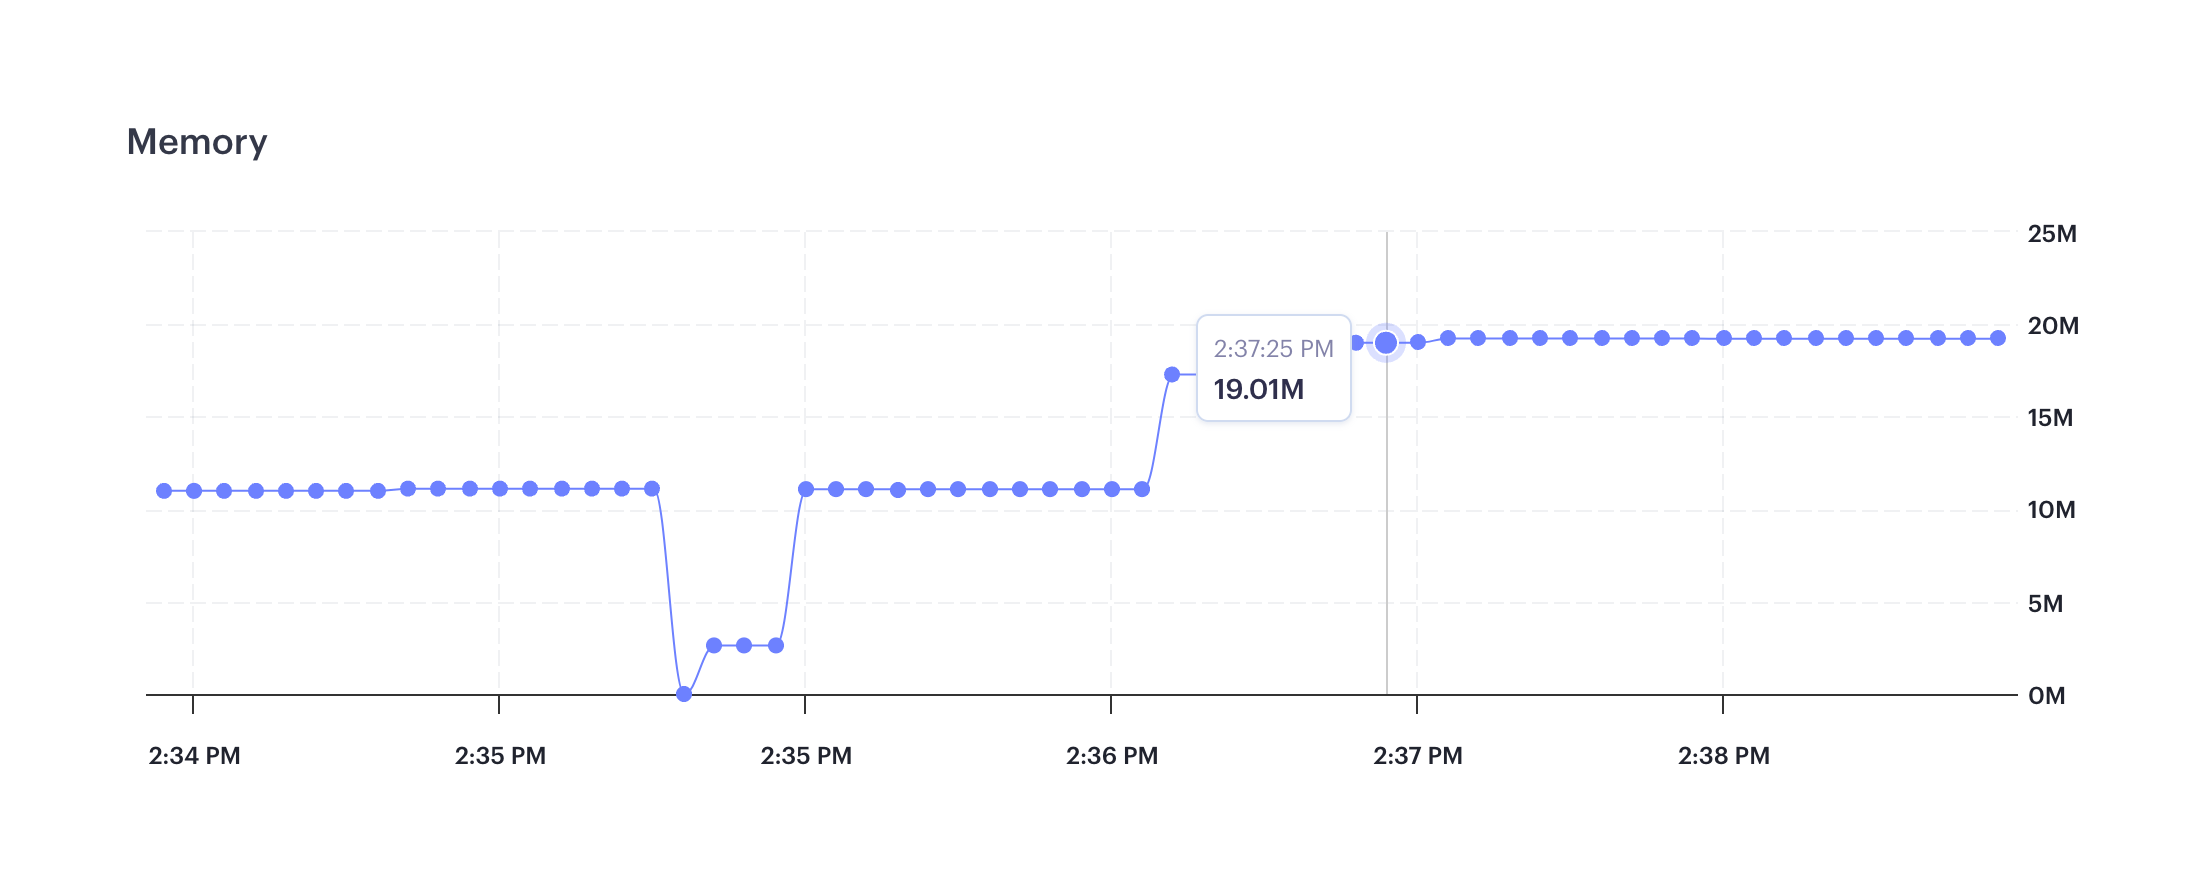Click the 10M y-axis label
The image size is (2206, 893).
click(x=2051, y=510)
